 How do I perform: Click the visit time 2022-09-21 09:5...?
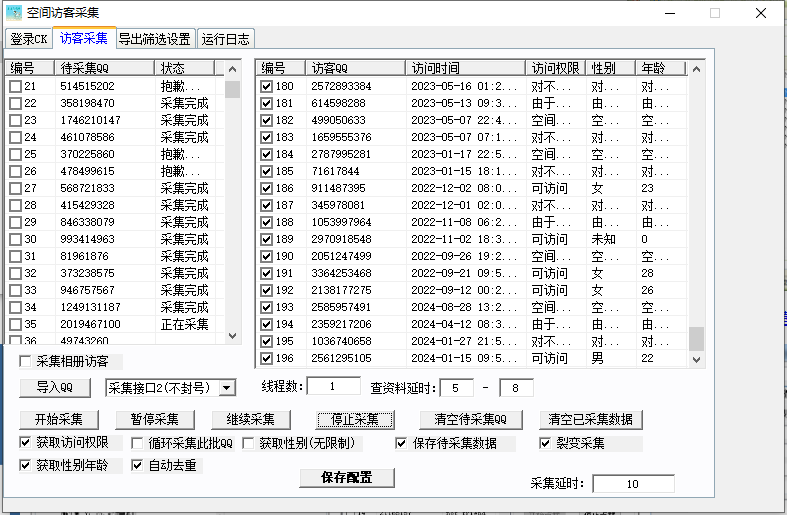coord(464,274)
